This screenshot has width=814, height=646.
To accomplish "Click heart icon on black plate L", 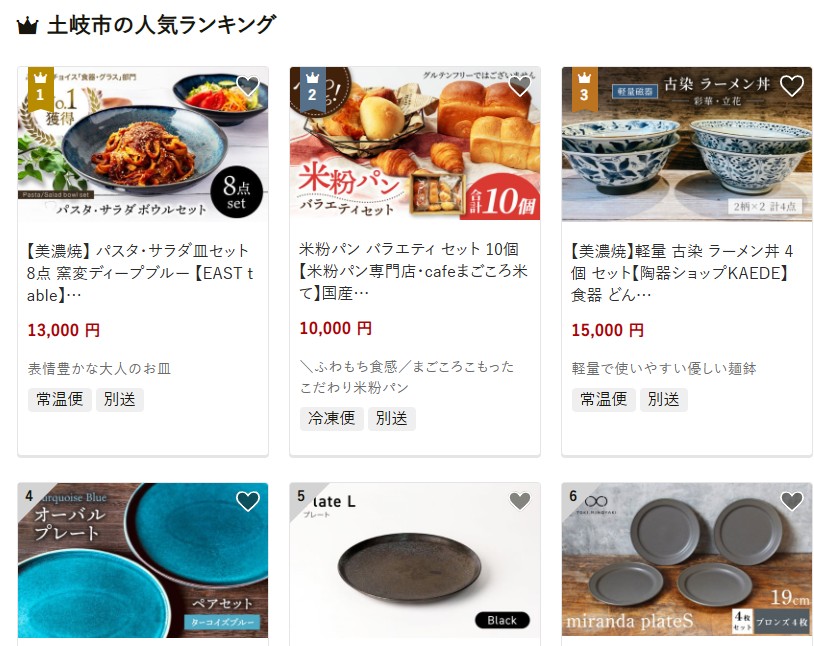I will click(520, 501).
